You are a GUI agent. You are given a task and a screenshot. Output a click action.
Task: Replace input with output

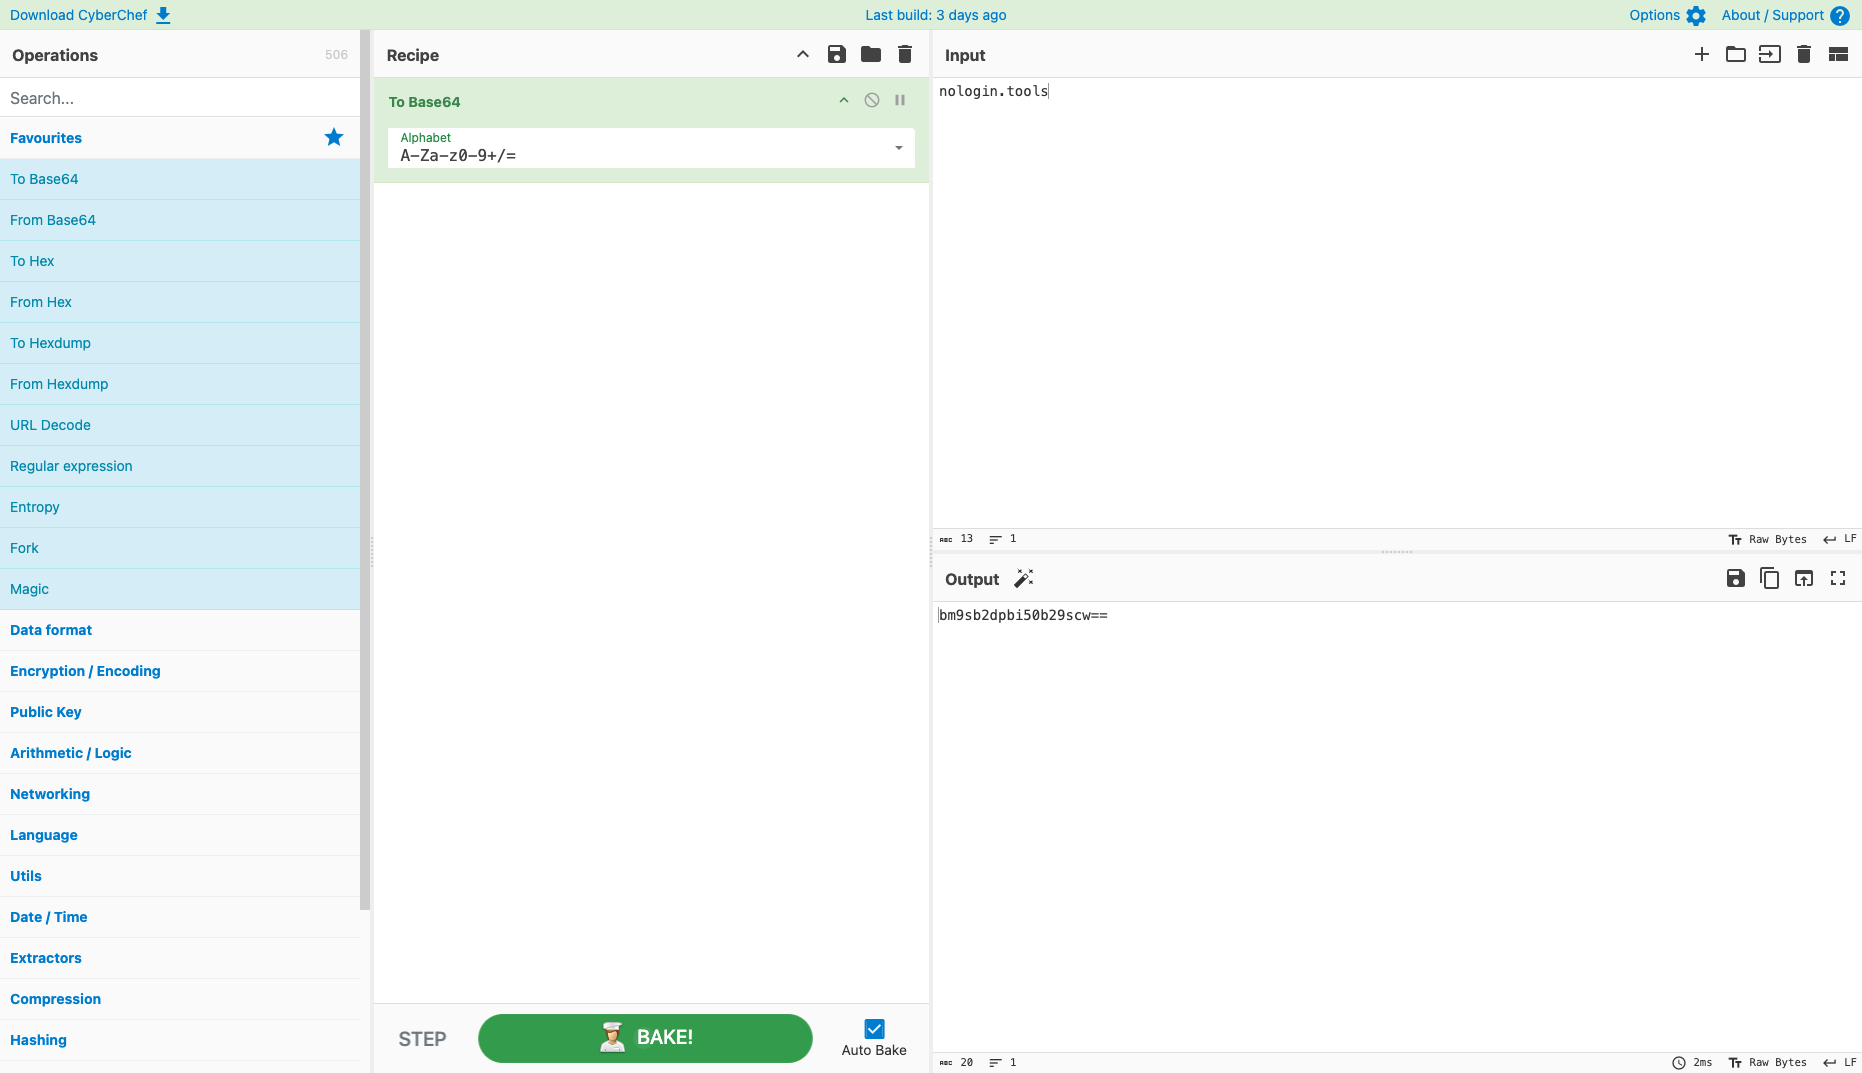tap(1804, 579)
